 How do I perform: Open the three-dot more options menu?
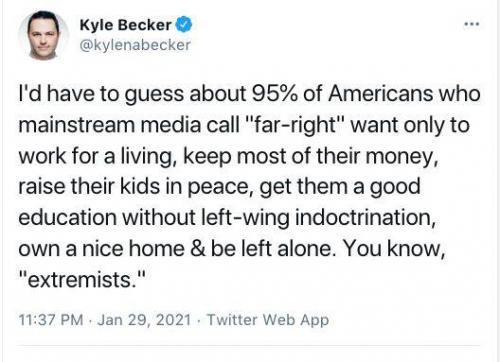pos(472,24)
